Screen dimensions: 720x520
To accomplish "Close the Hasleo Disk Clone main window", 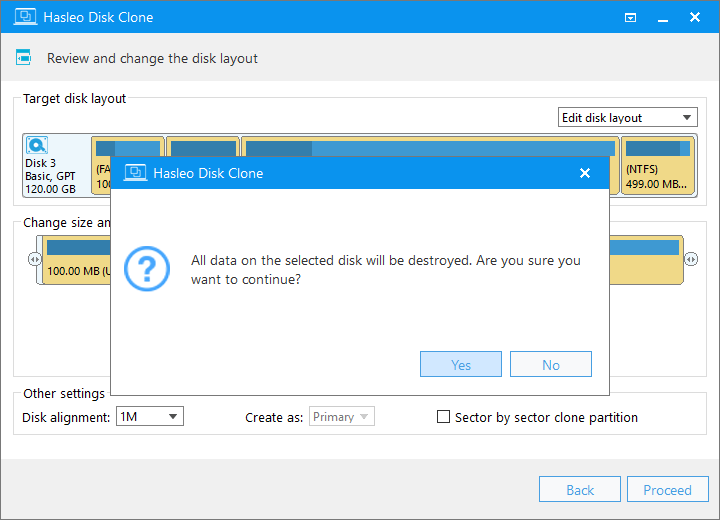I will (695, 17).
